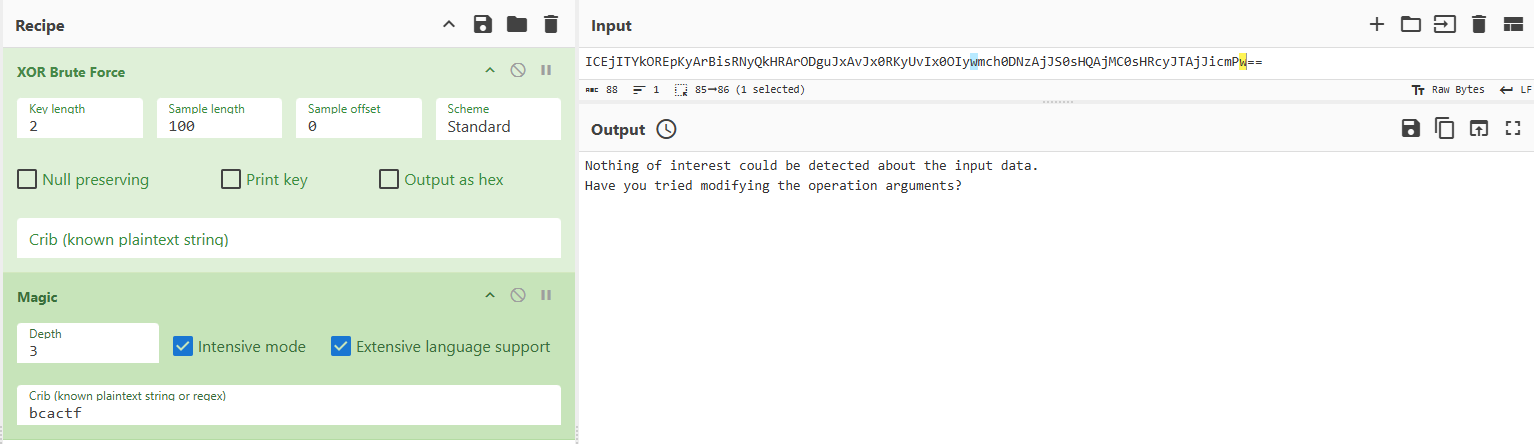Open the LF line ending menu
The width and height of the screenshot is (1534, 444).
(1515, 89)
